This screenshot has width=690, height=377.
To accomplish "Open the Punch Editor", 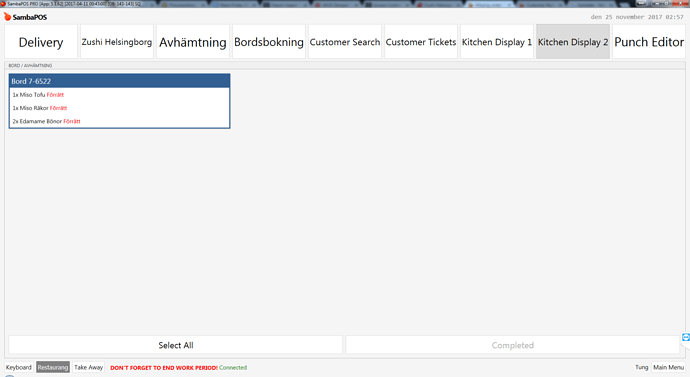I will [x=649, y=42].
